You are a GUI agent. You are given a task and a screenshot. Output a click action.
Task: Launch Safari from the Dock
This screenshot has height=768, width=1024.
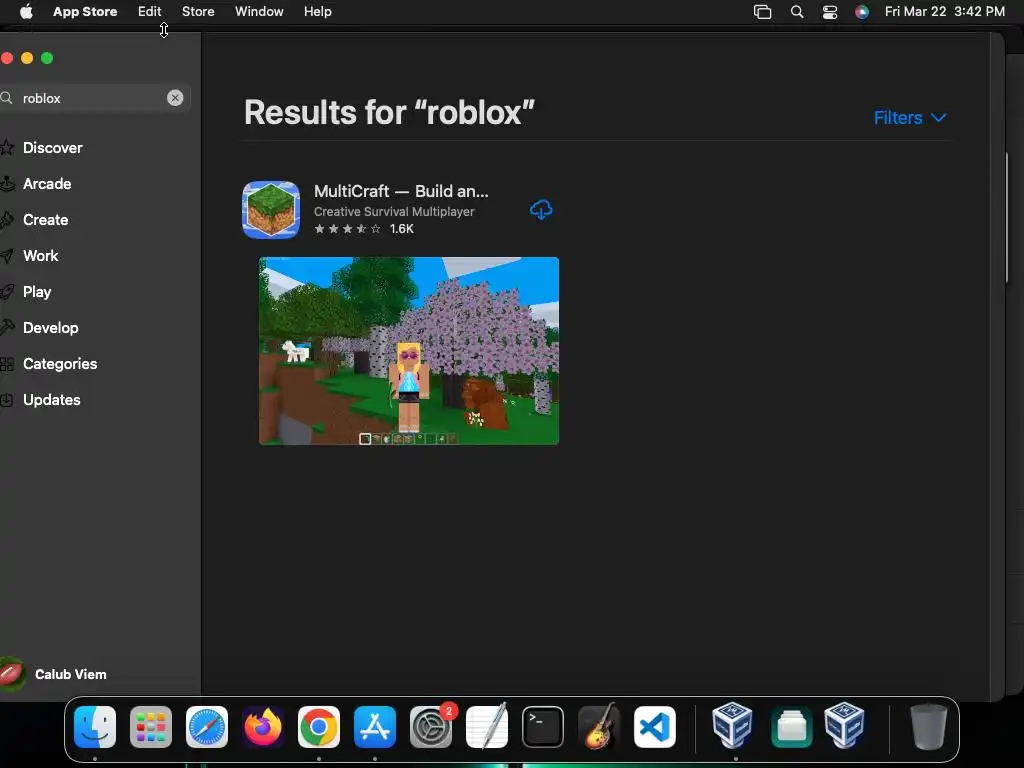[x=207, y=727]
